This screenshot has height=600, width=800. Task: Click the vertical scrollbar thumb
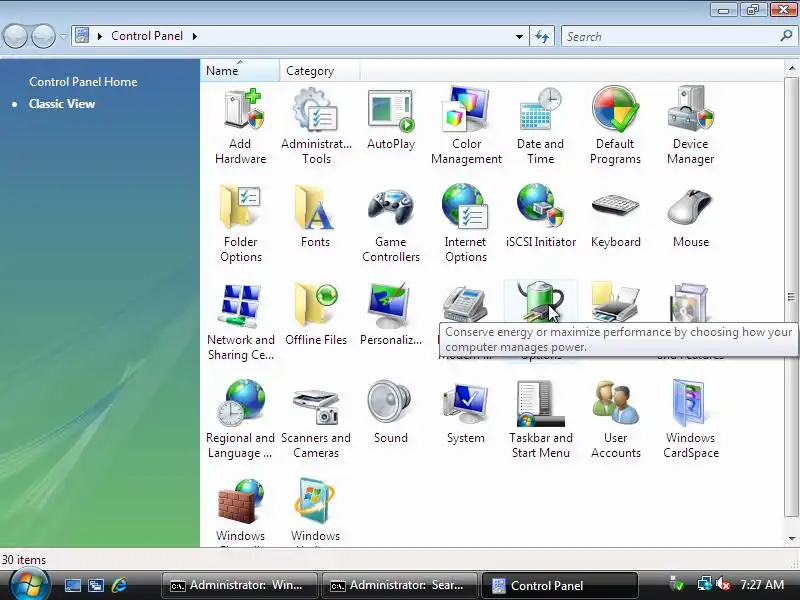792,296
